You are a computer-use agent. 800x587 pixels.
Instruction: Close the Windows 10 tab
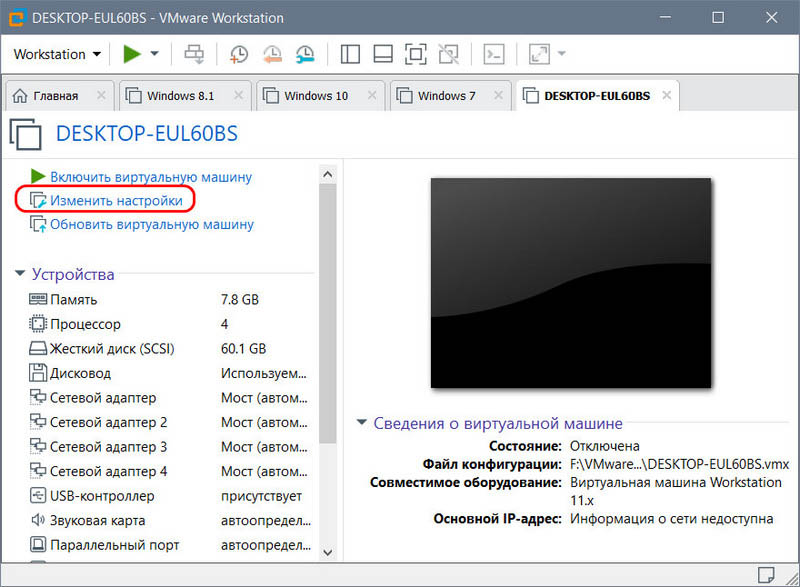click(x=372, y=95)
